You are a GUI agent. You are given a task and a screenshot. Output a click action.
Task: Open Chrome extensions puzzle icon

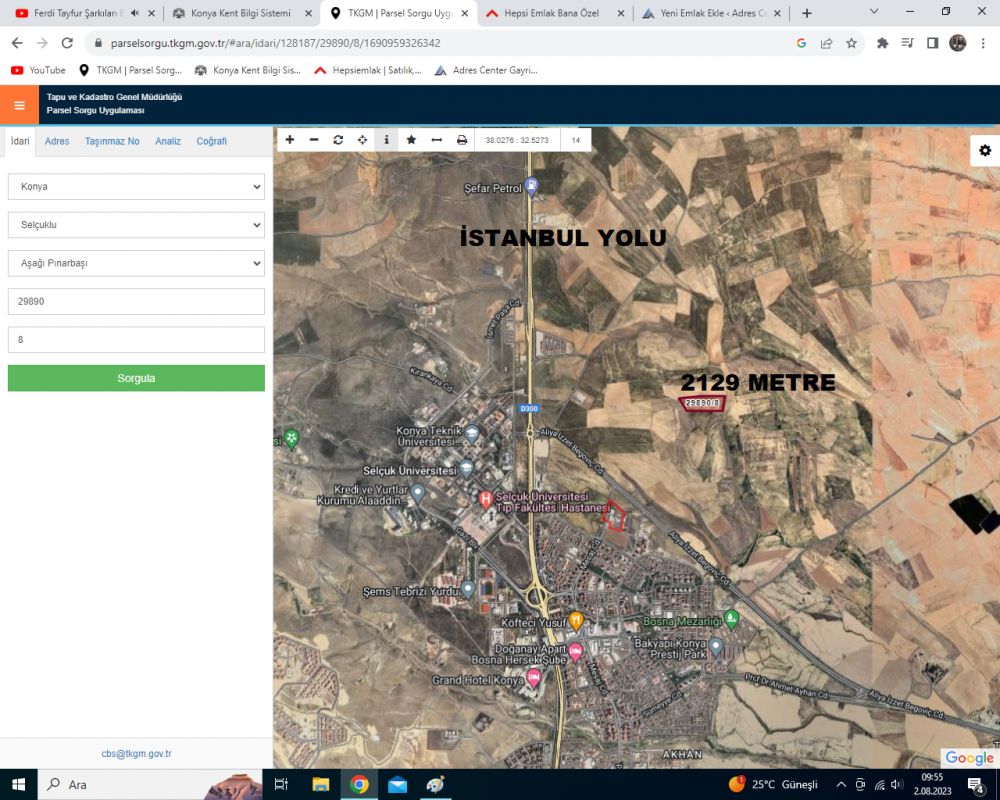pyautogui.click(x=883, y=43)
